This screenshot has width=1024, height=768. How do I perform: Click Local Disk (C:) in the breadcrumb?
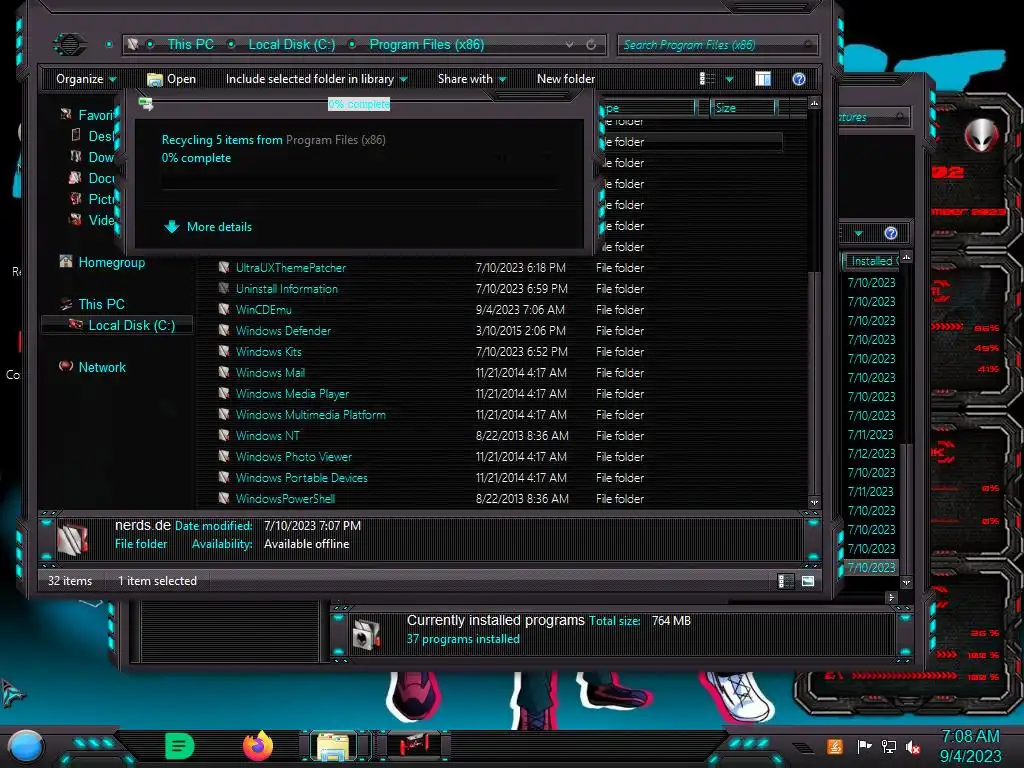point(291,44)
